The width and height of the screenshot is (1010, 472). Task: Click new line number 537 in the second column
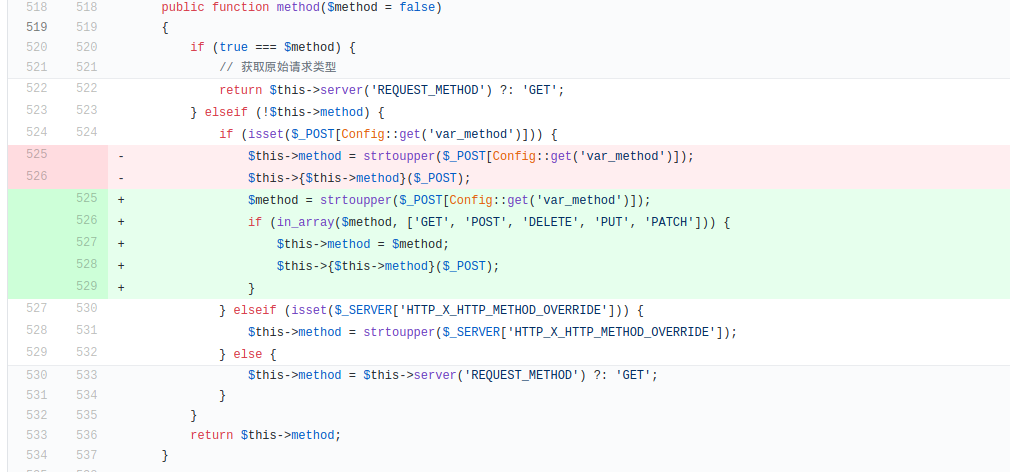pos(86,456)
